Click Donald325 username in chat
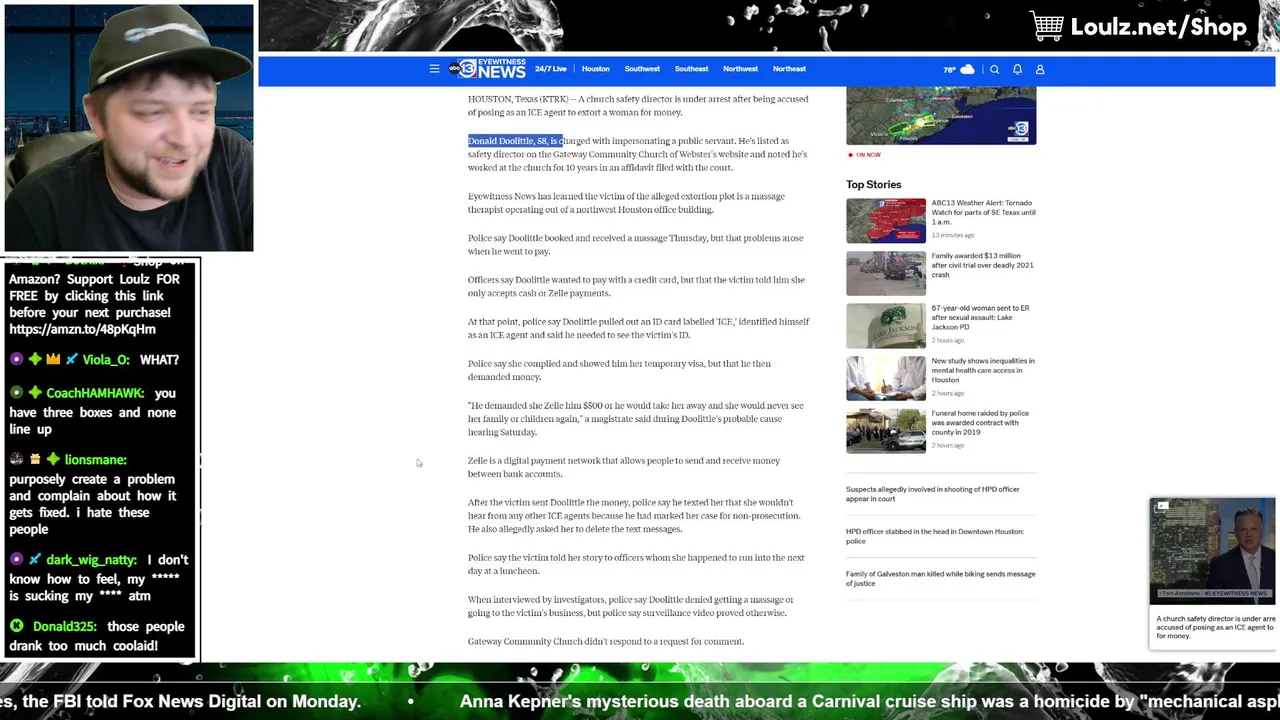 (x=66, y=626)
